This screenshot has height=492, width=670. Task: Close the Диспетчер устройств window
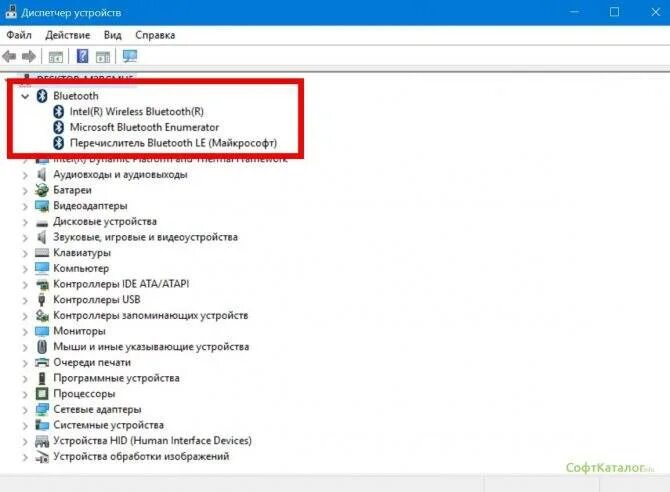point(655,12)
